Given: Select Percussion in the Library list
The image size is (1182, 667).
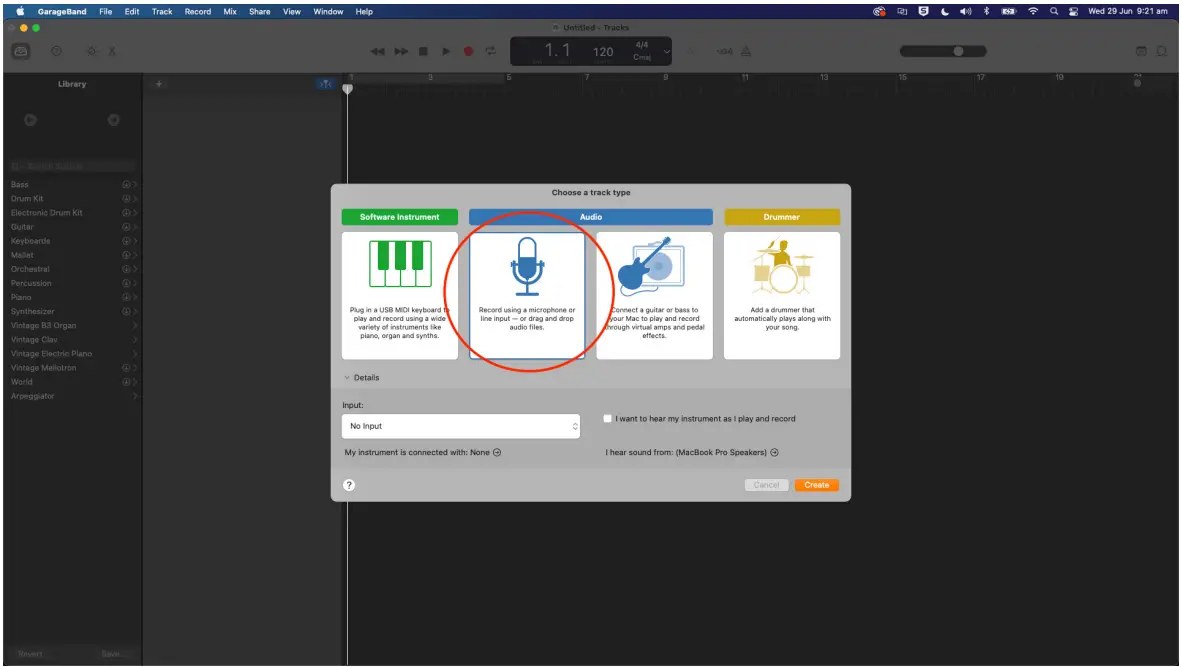Looking at the screenshot, I should coord(31,283).
